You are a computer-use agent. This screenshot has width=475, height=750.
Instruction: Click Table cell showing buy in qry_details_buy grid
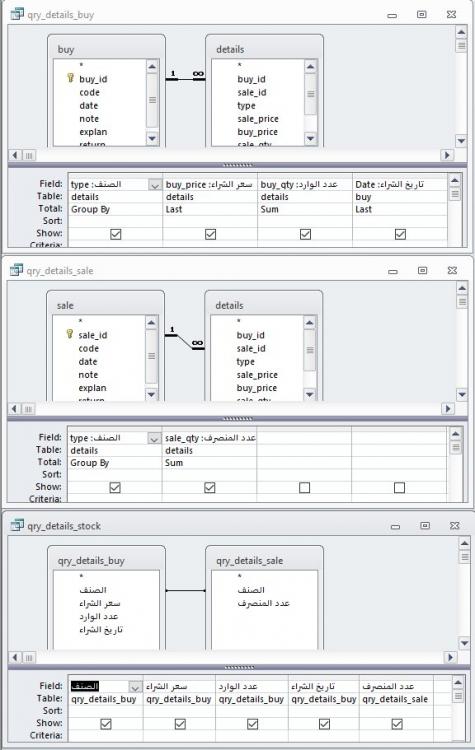click(399, 197)
